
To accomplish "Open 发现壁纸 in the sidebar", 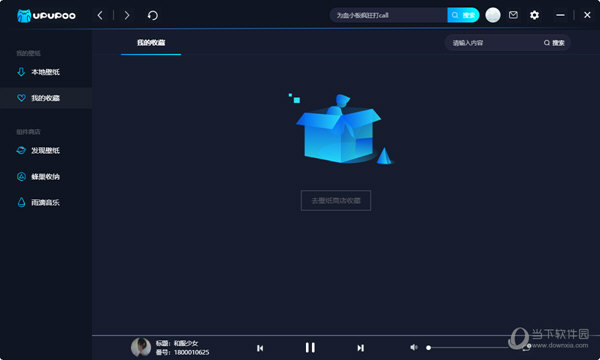I will coord(46,150).
